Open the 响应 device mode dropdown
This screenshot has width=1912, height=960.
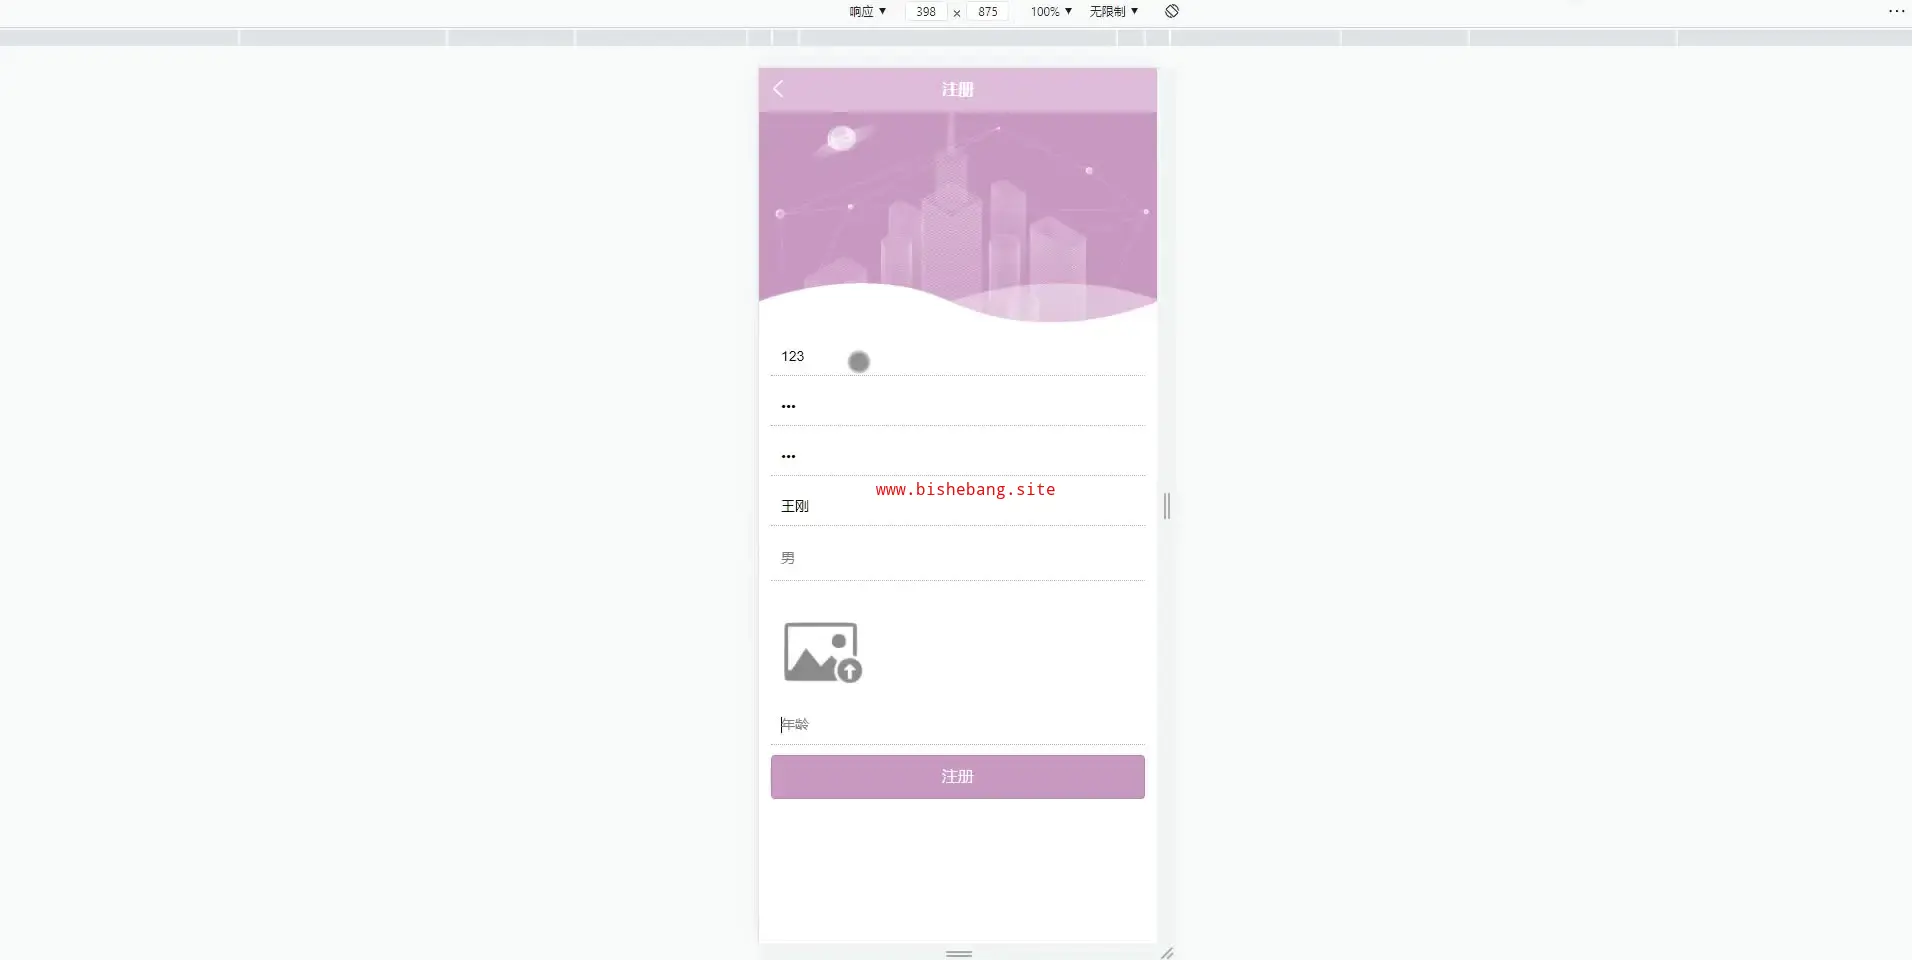pyautogui.click(x=867, y=11)
